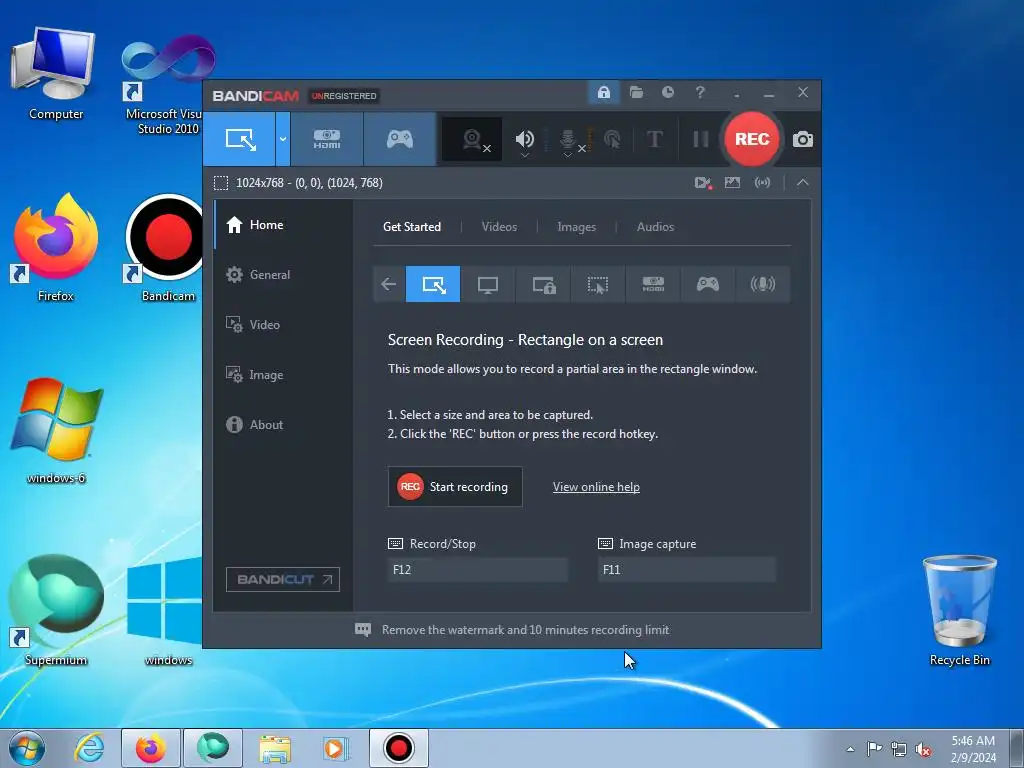The width and height of the screenshot is (1024, 768).
Task: Select specific window lock mode icon
Action: pyautogui.click(x=543, y=284)
